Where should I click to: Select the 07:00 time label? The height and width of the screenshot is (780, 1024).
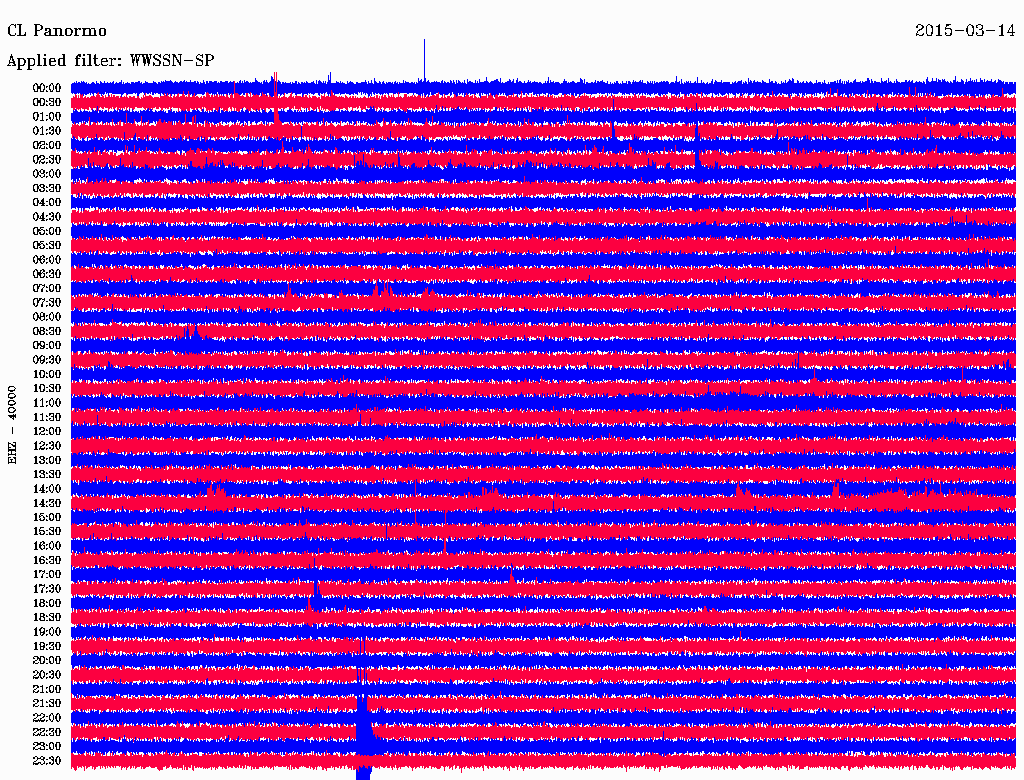[47, 288]
